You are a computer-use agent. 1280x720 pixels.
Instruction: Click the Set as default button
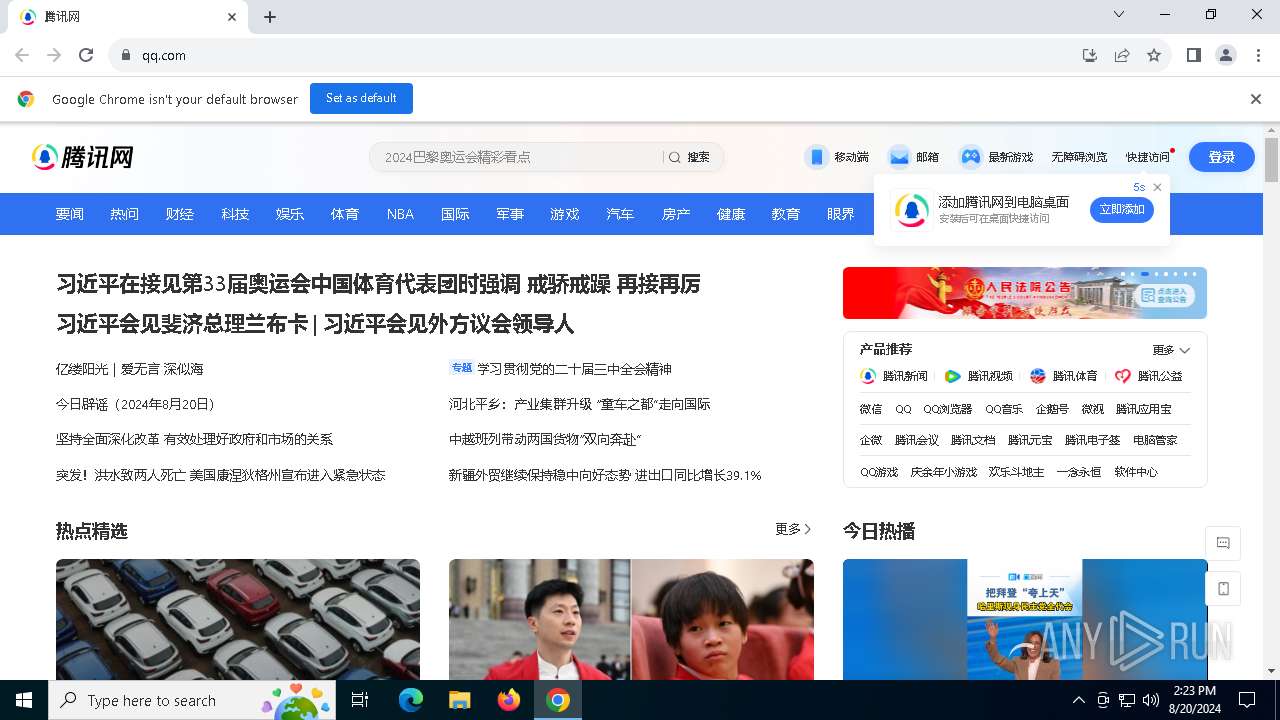[361, 98]
